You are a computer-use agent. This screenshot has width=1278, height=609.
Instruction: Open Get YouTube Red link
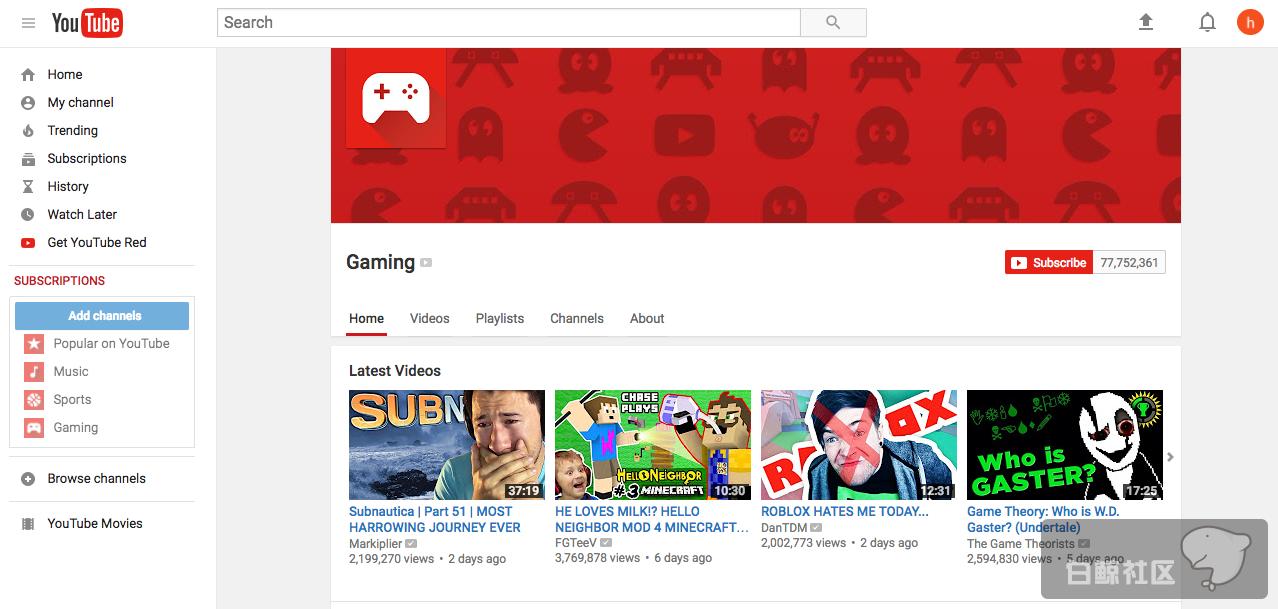97,242
